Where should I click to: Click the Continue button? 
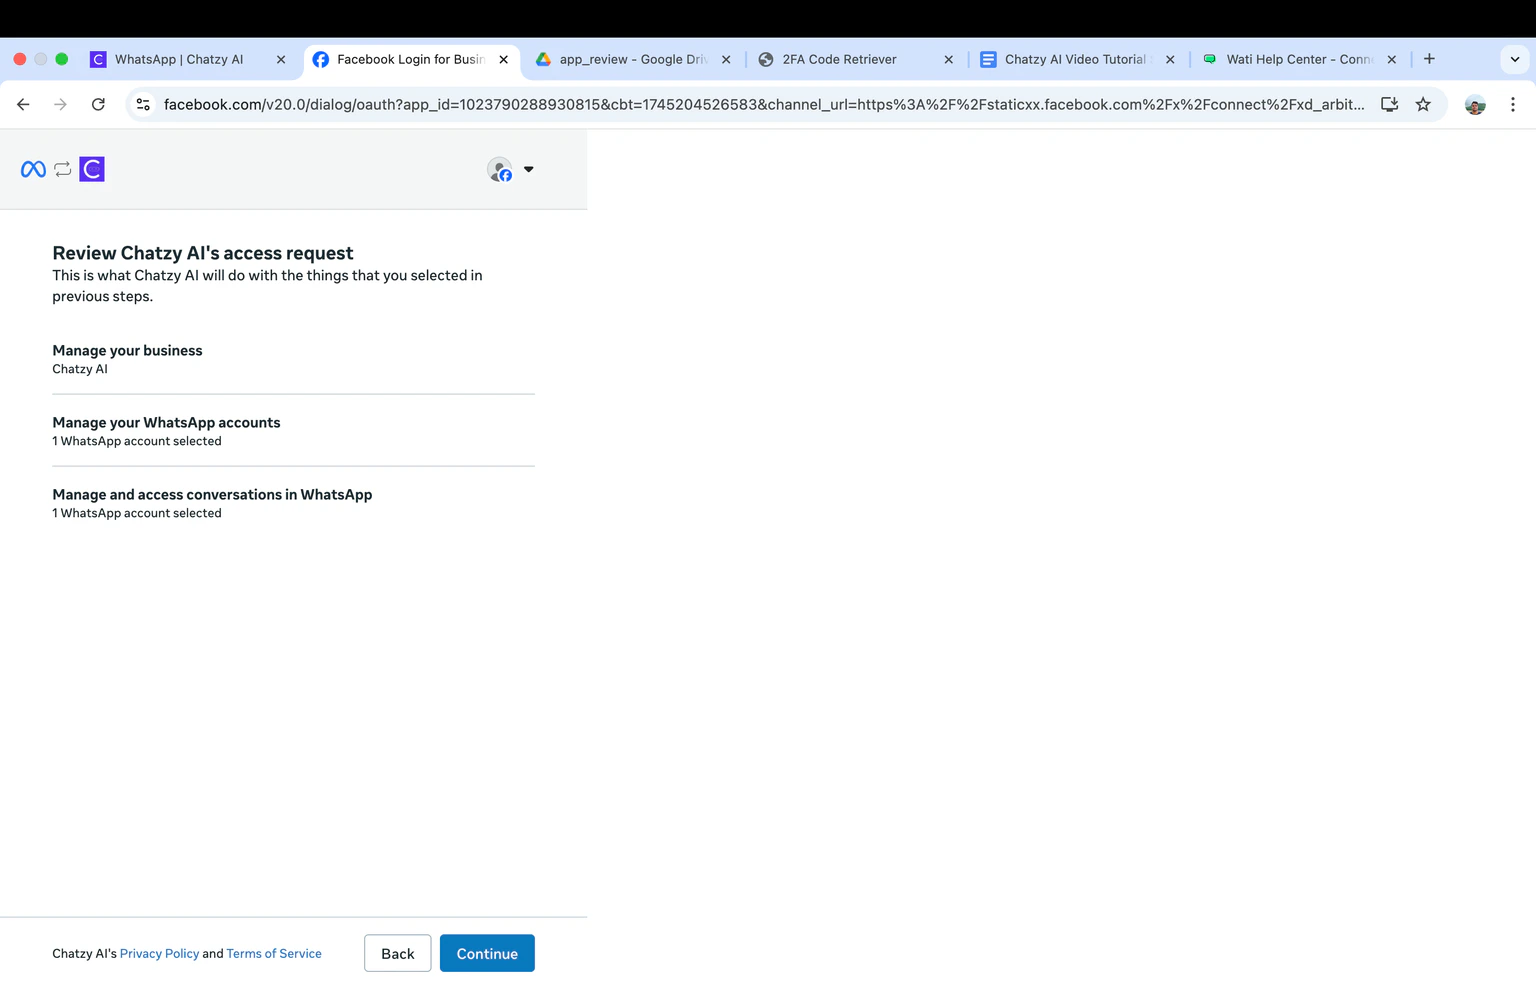[487, 953]
